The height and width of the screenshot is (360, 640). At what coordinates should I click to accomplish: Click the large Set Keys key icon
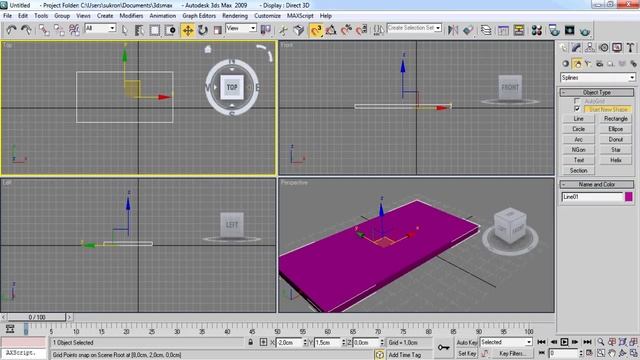coord(444,348)
